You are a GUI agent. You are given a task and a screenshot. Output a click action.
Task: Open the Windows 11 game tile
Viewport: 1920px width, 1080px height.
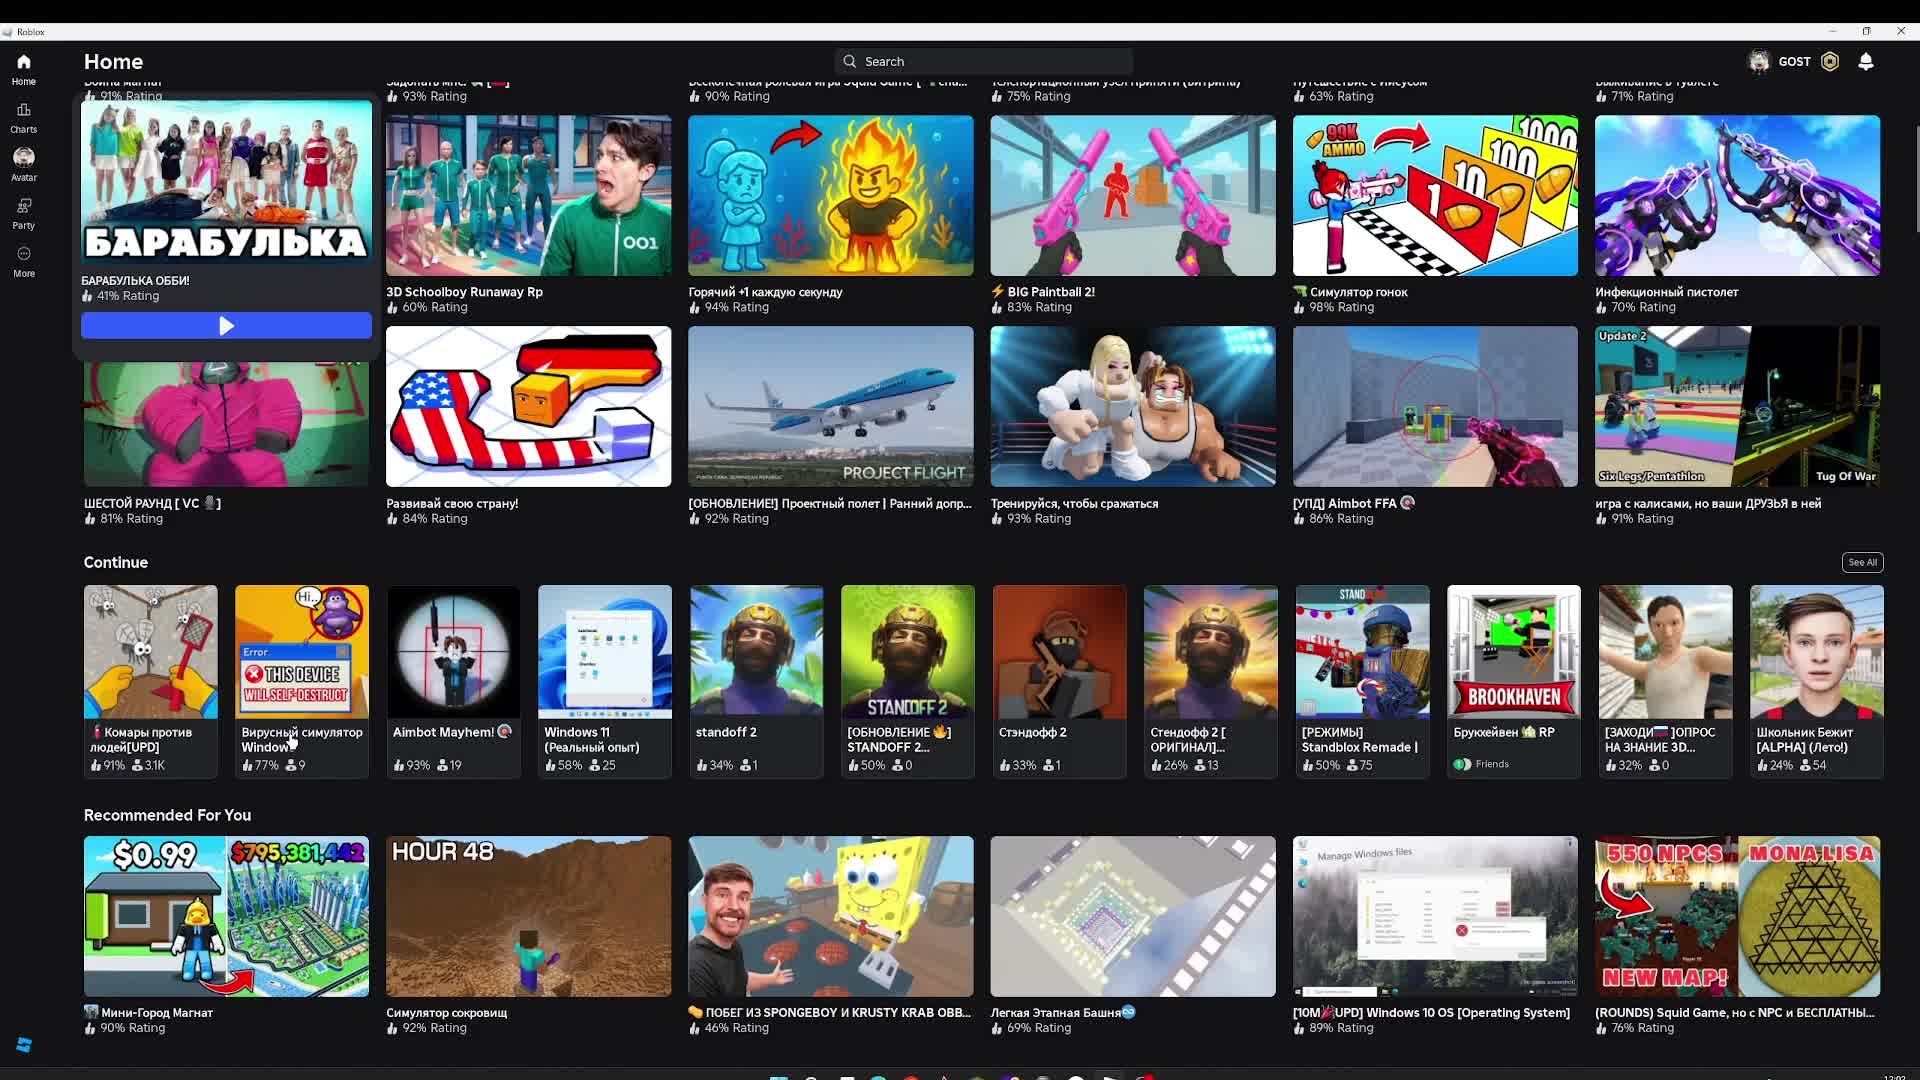point(604,652)
